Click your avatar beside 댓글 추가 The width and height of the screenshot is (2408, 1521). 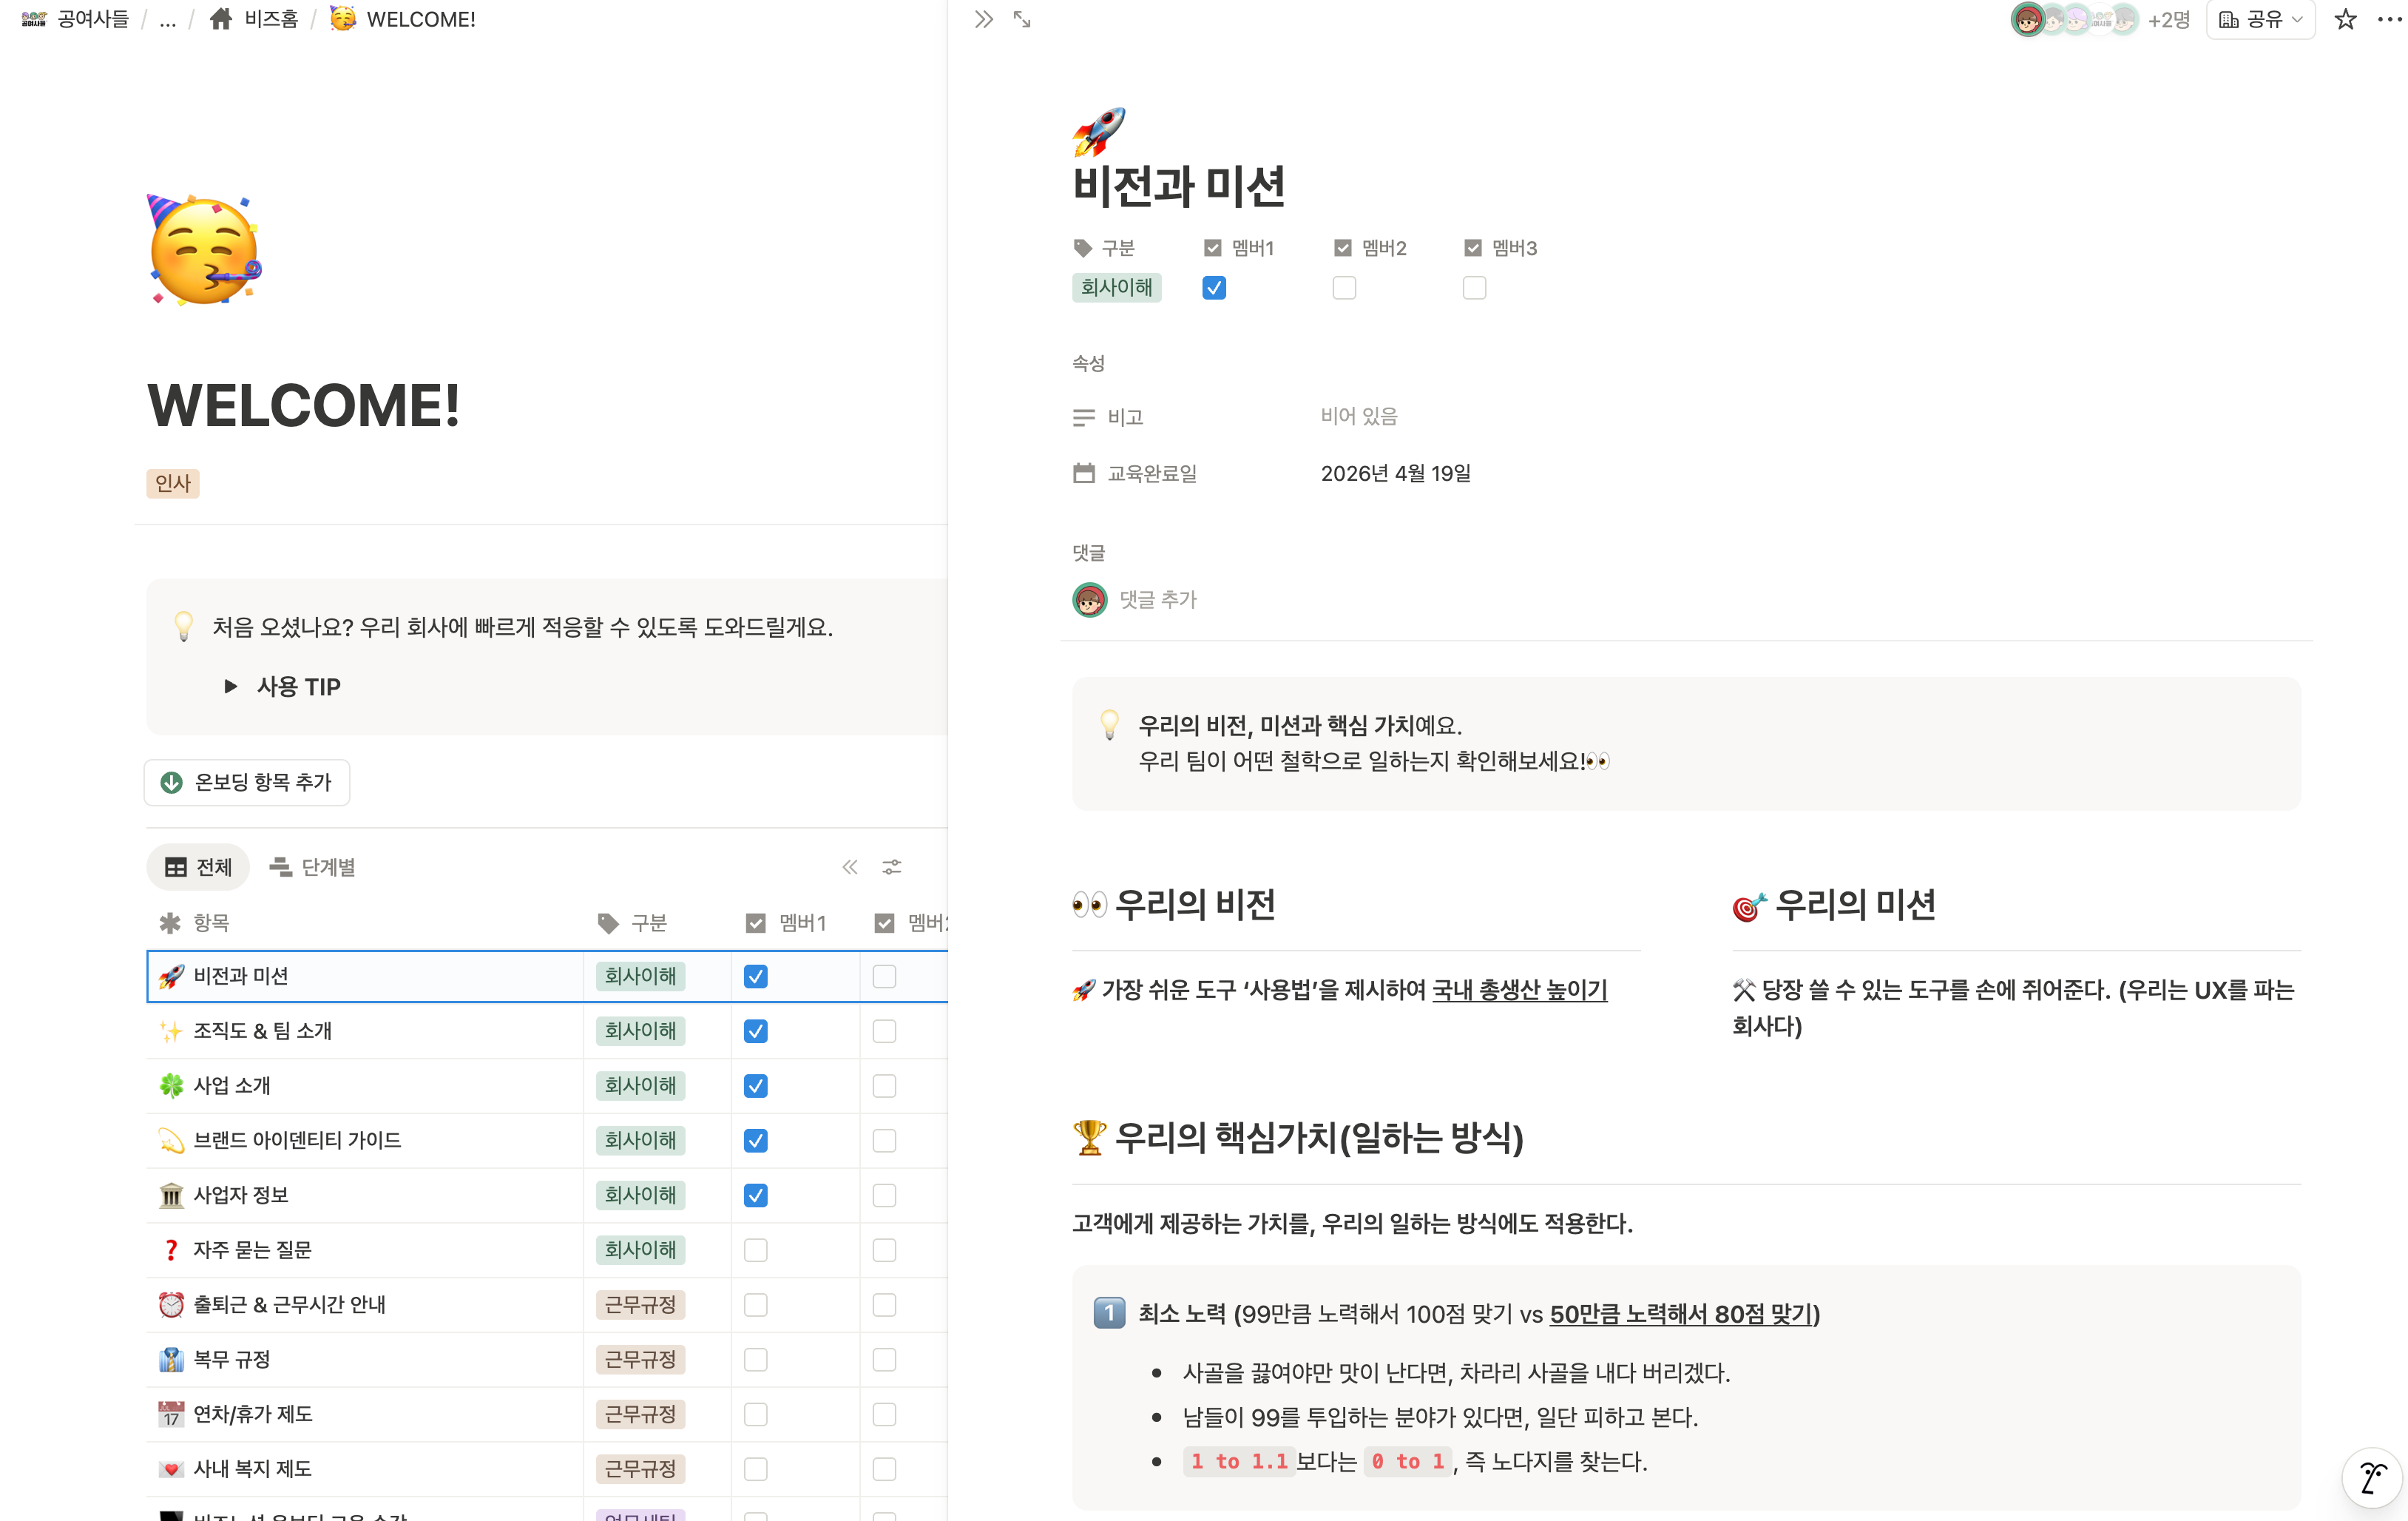[x=1089, y=599]
